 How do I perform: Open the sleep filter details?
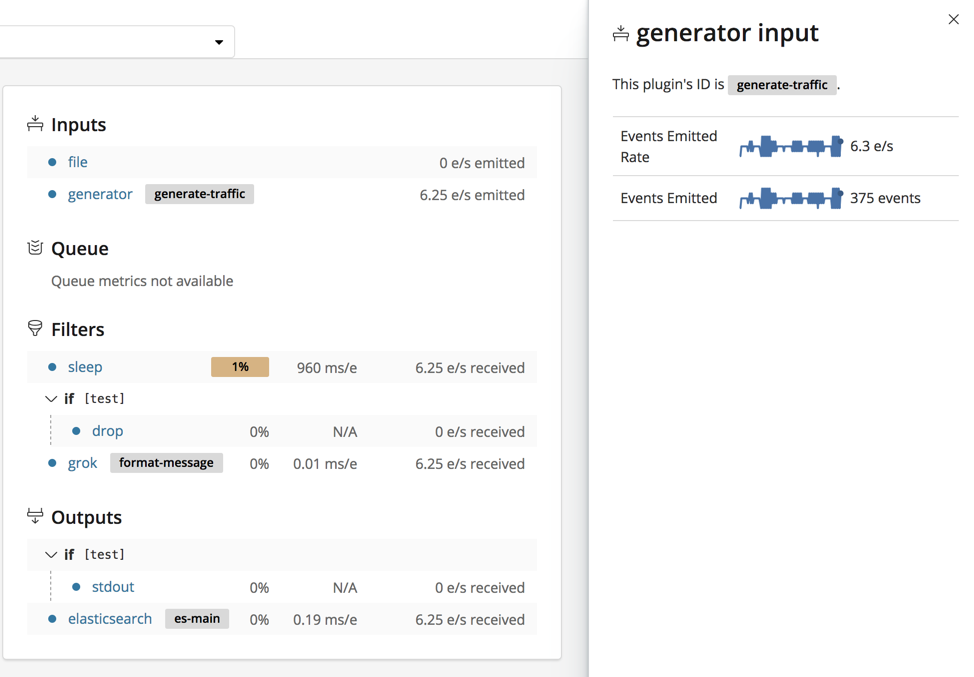pos(85,366)
